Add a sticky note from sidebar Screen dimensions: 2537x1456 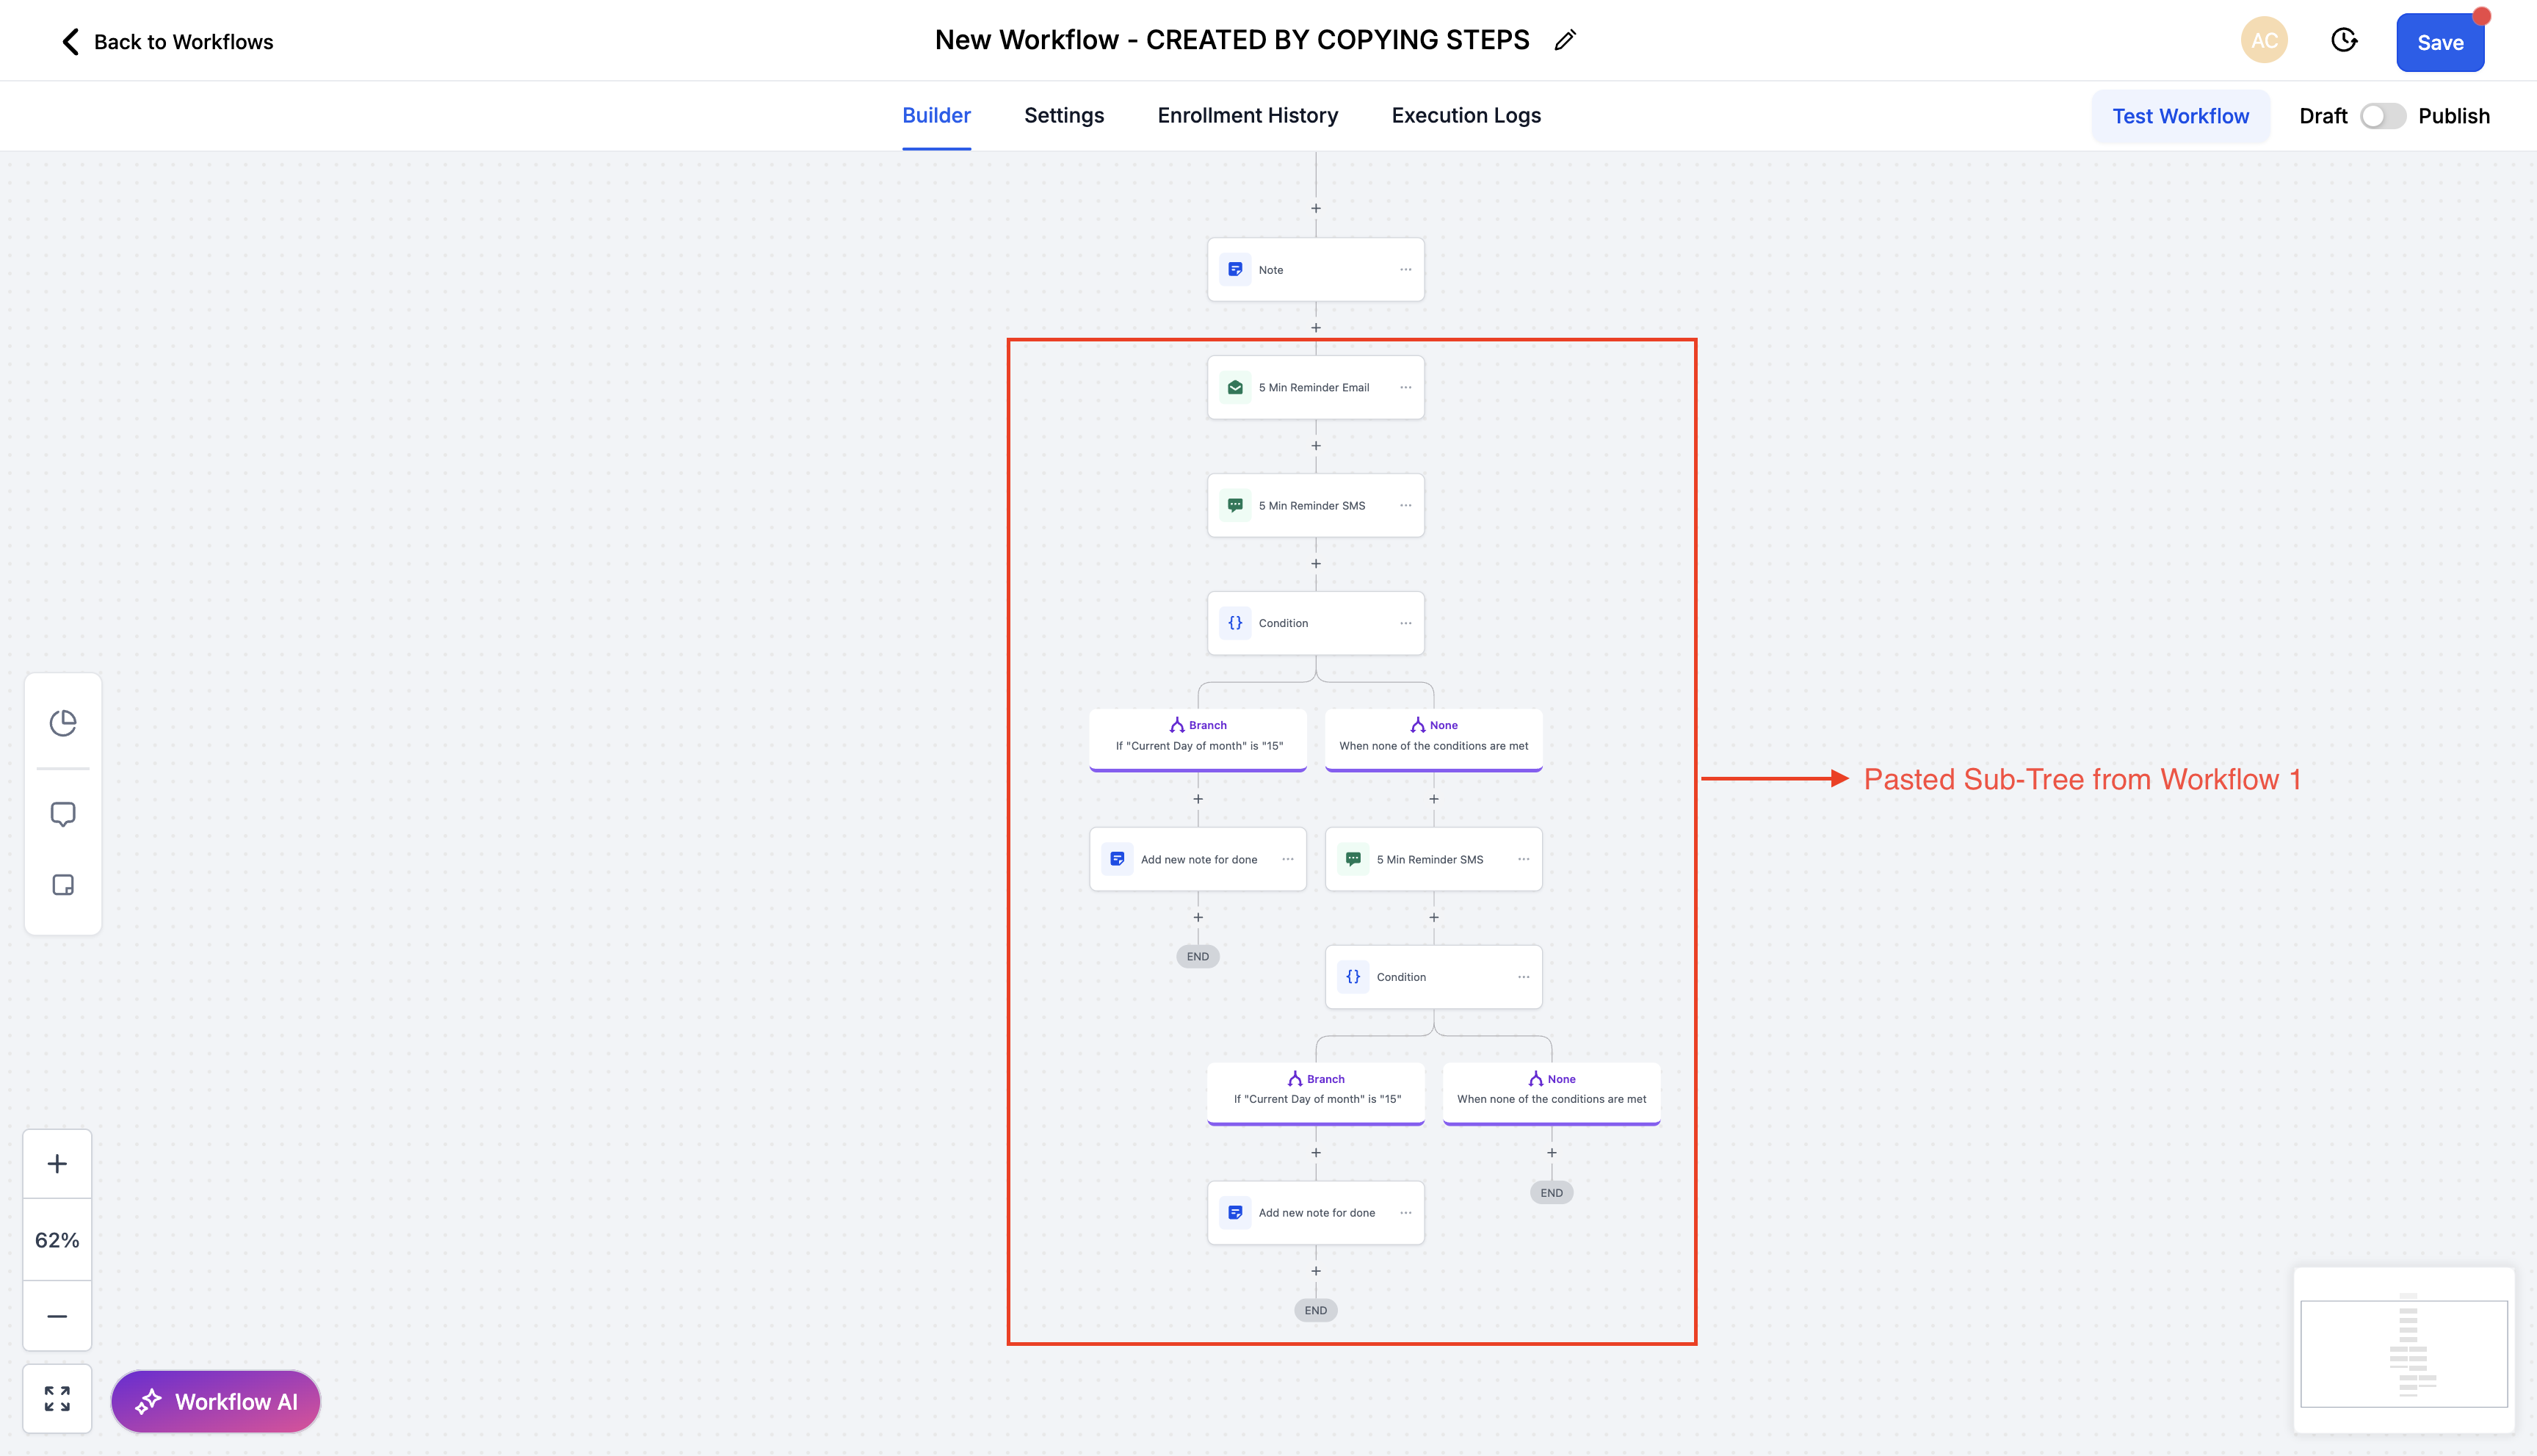63,885
